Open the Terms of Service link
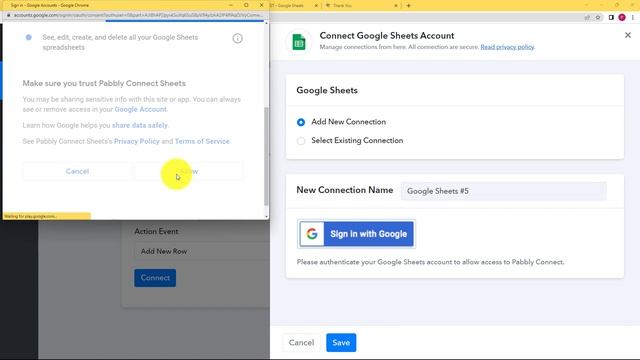This screenshot has height=360, width=640. point(202,141)
